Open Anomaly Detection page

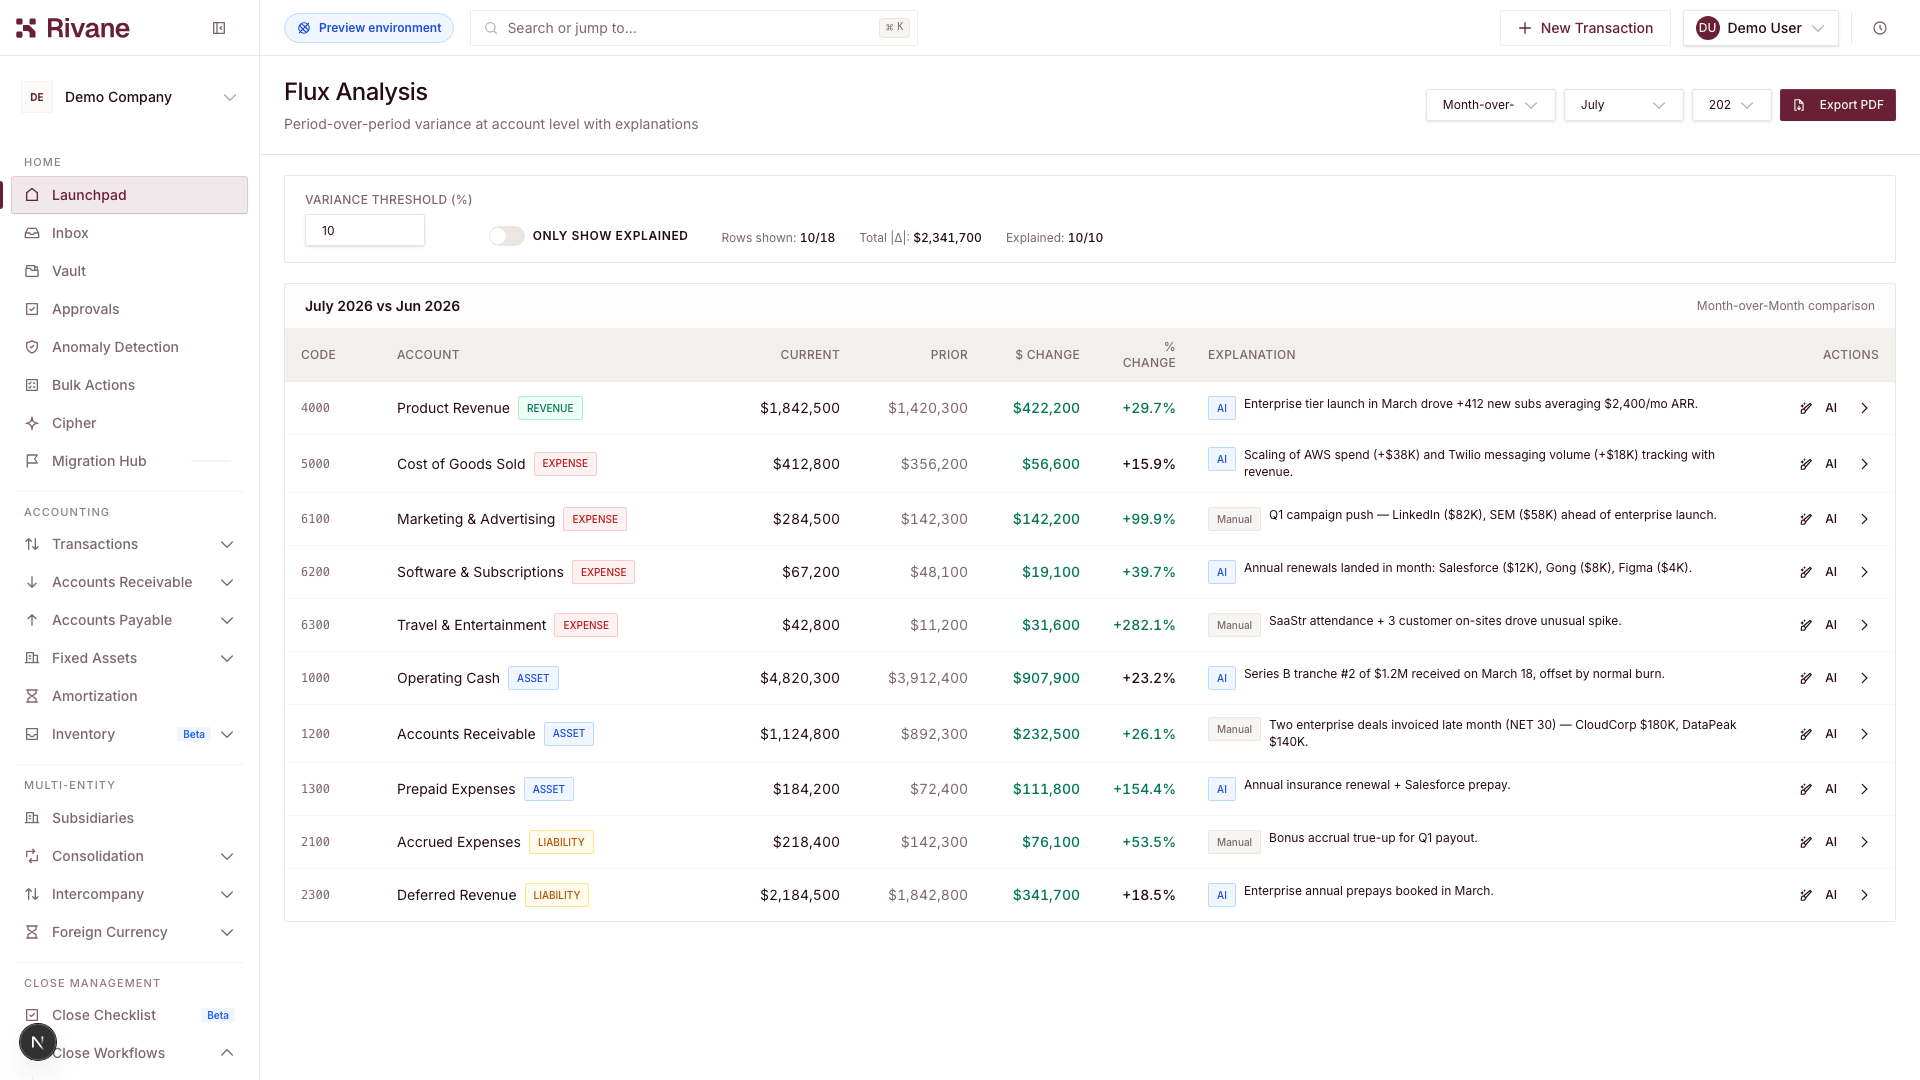(x=129, y=347)
